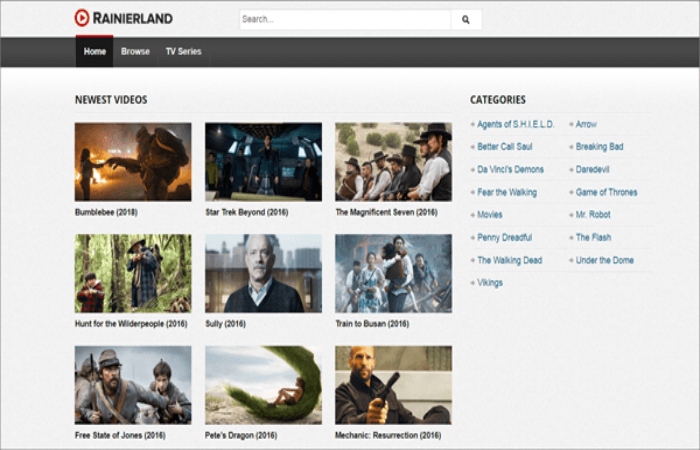
Task: Click Hunt for the Wilderpeople (2016) title
Action: click(x=131, y=324)
